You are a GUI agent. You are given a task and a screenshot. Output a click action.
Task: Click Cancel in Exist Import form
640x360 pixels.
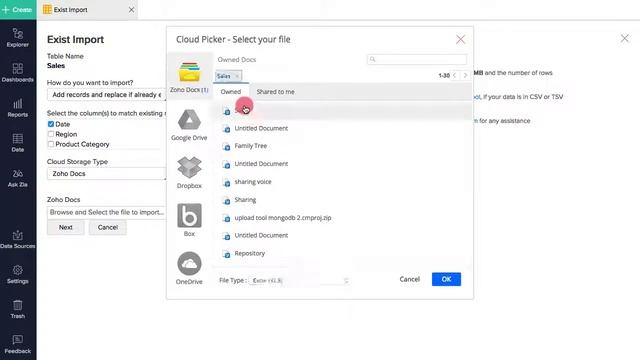pyautogui.click(x=108, y=227)
